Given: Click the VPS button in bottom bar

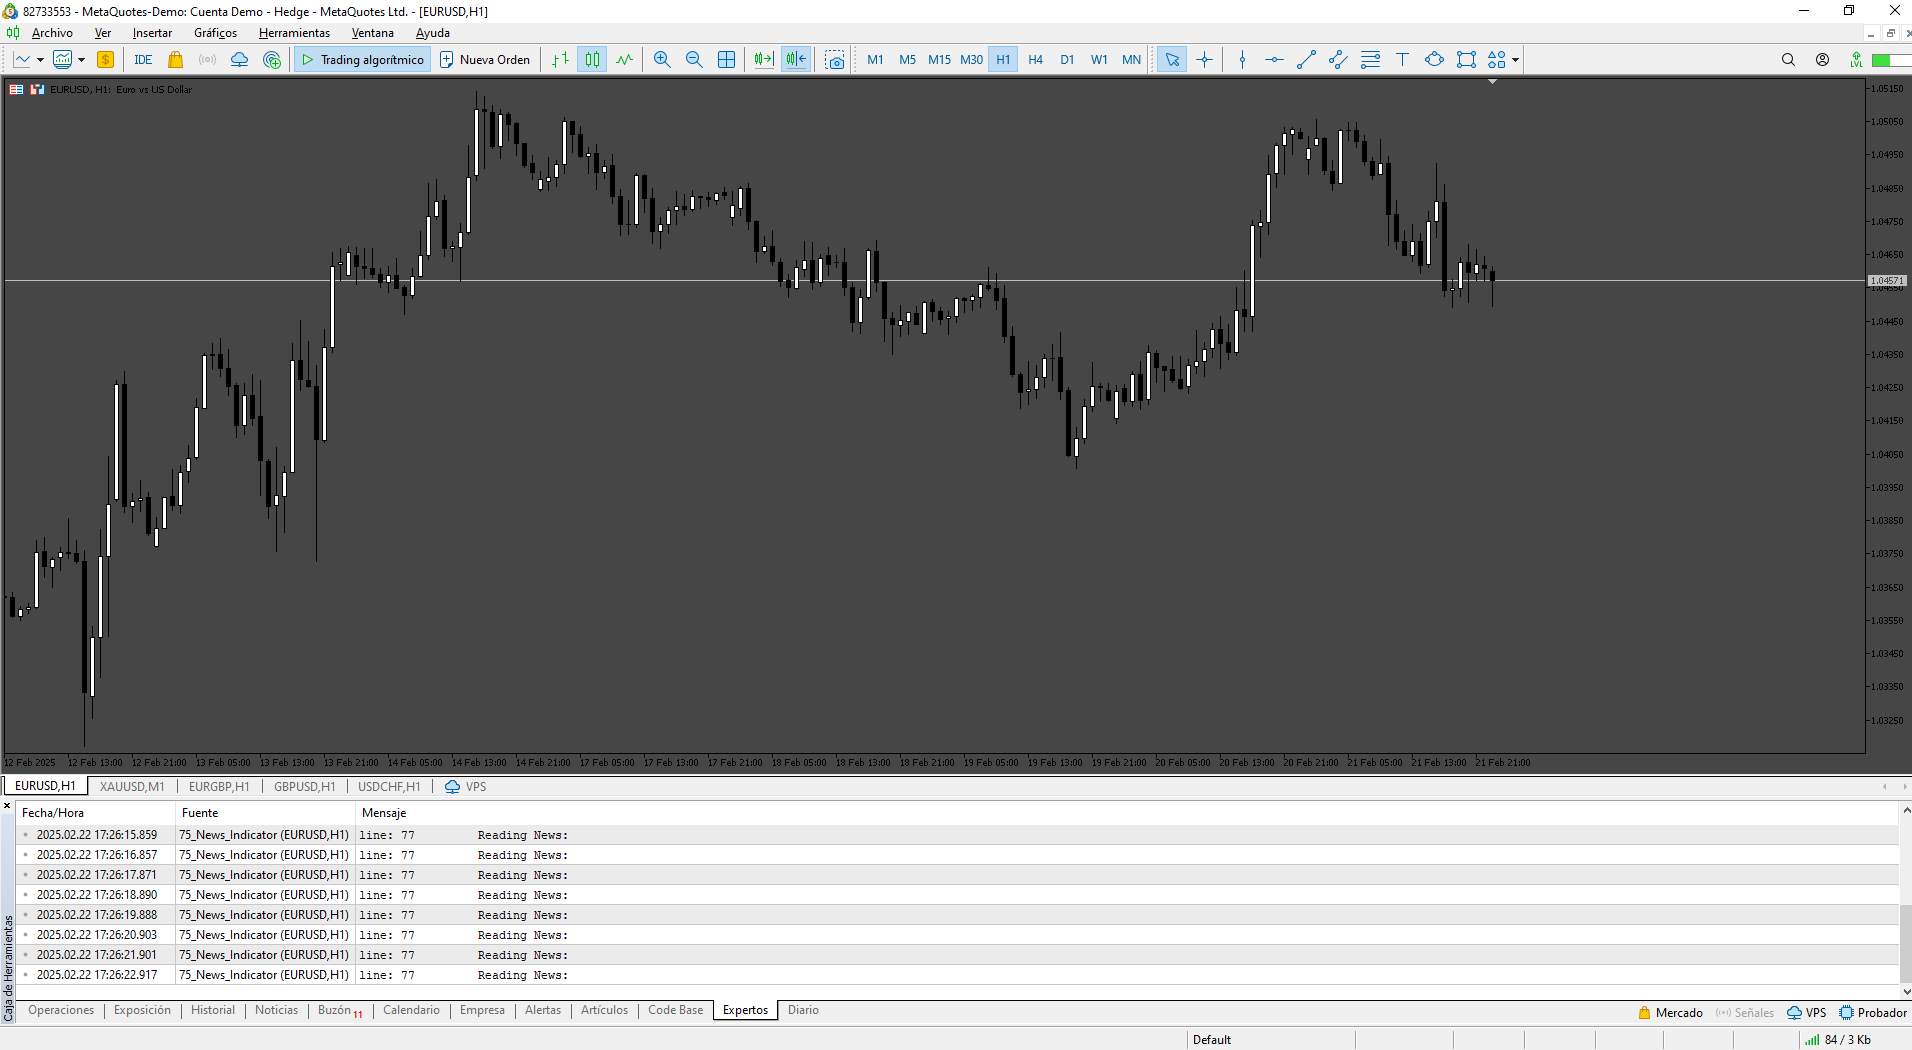Looking at the screenshot, I should [1807, 1013].
